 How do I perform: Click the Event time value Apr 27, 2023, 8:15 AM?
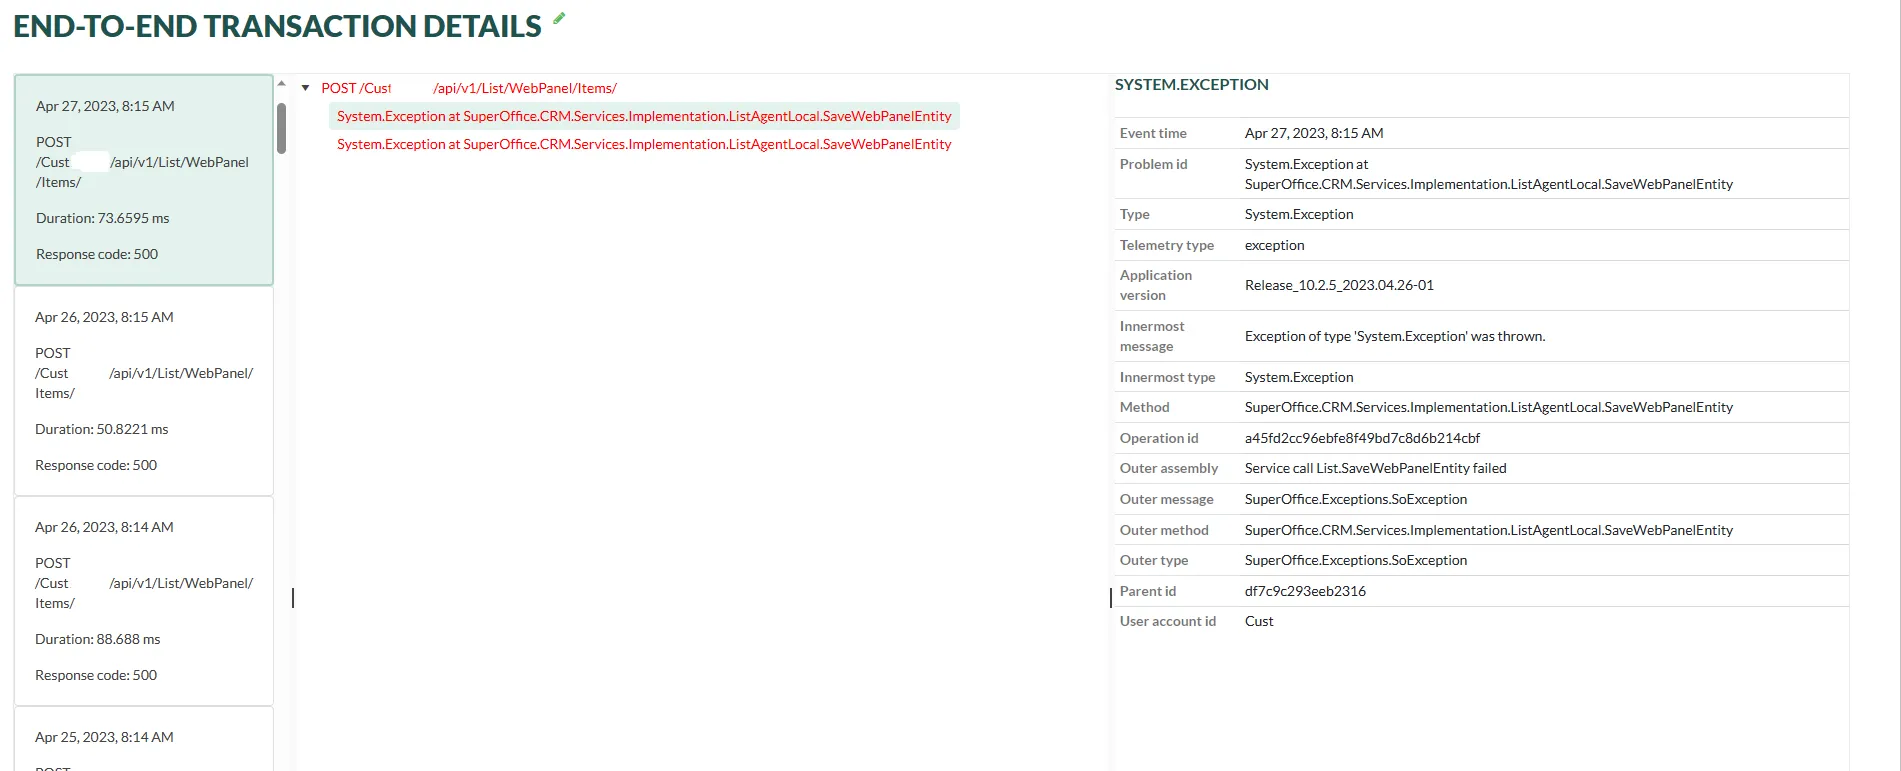(1314, 133)
